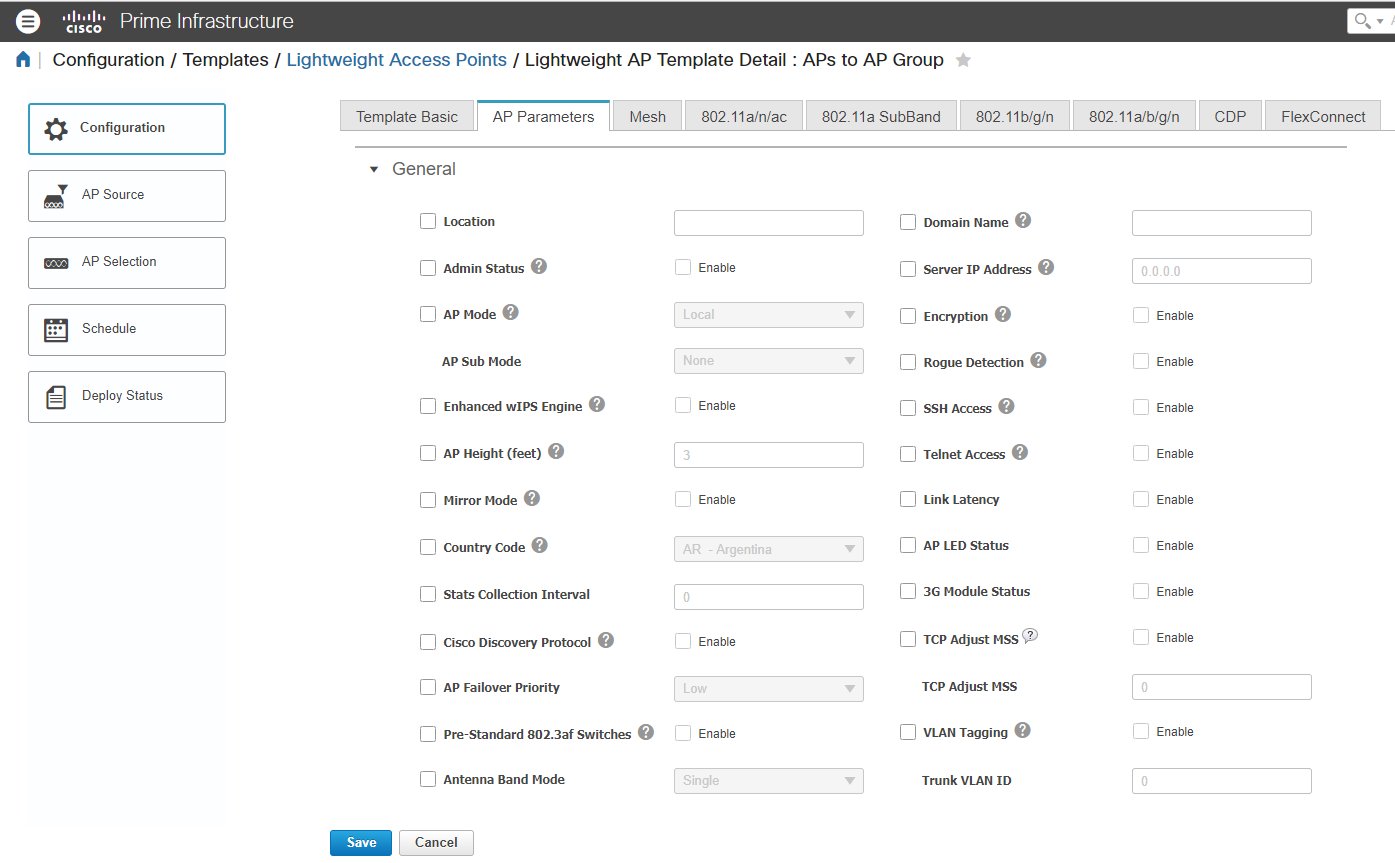Viewport: 1395px width, 863px height.
Task: Open the search box in the top bar
Action: (x=1361, y=20)
